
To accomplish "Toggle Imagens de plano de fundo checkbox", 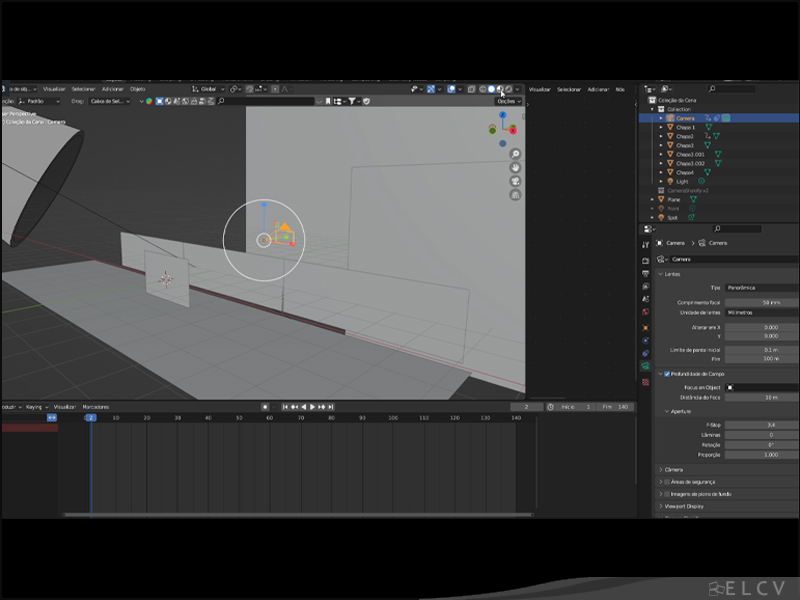I will 667,494.
